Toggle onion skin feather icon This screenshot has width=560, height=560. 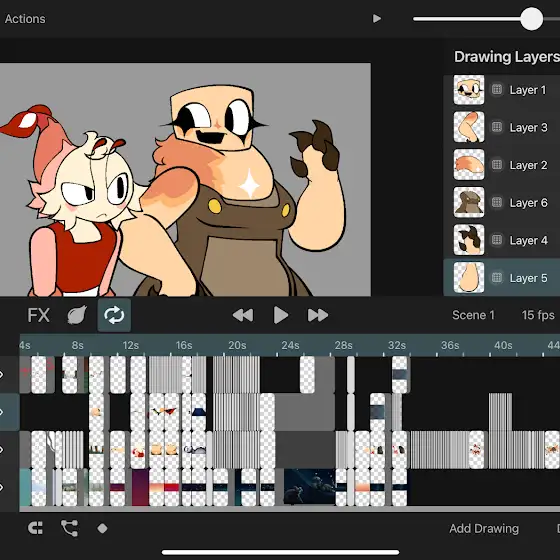pos(77,315)
